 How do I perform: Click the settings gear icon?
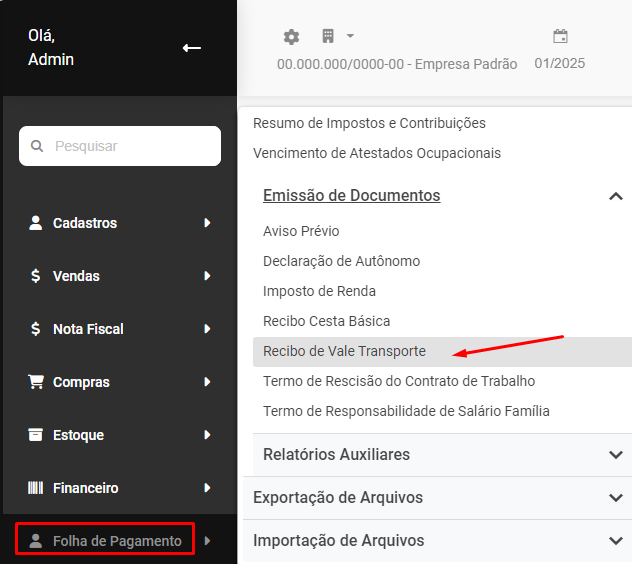point(291,37)
